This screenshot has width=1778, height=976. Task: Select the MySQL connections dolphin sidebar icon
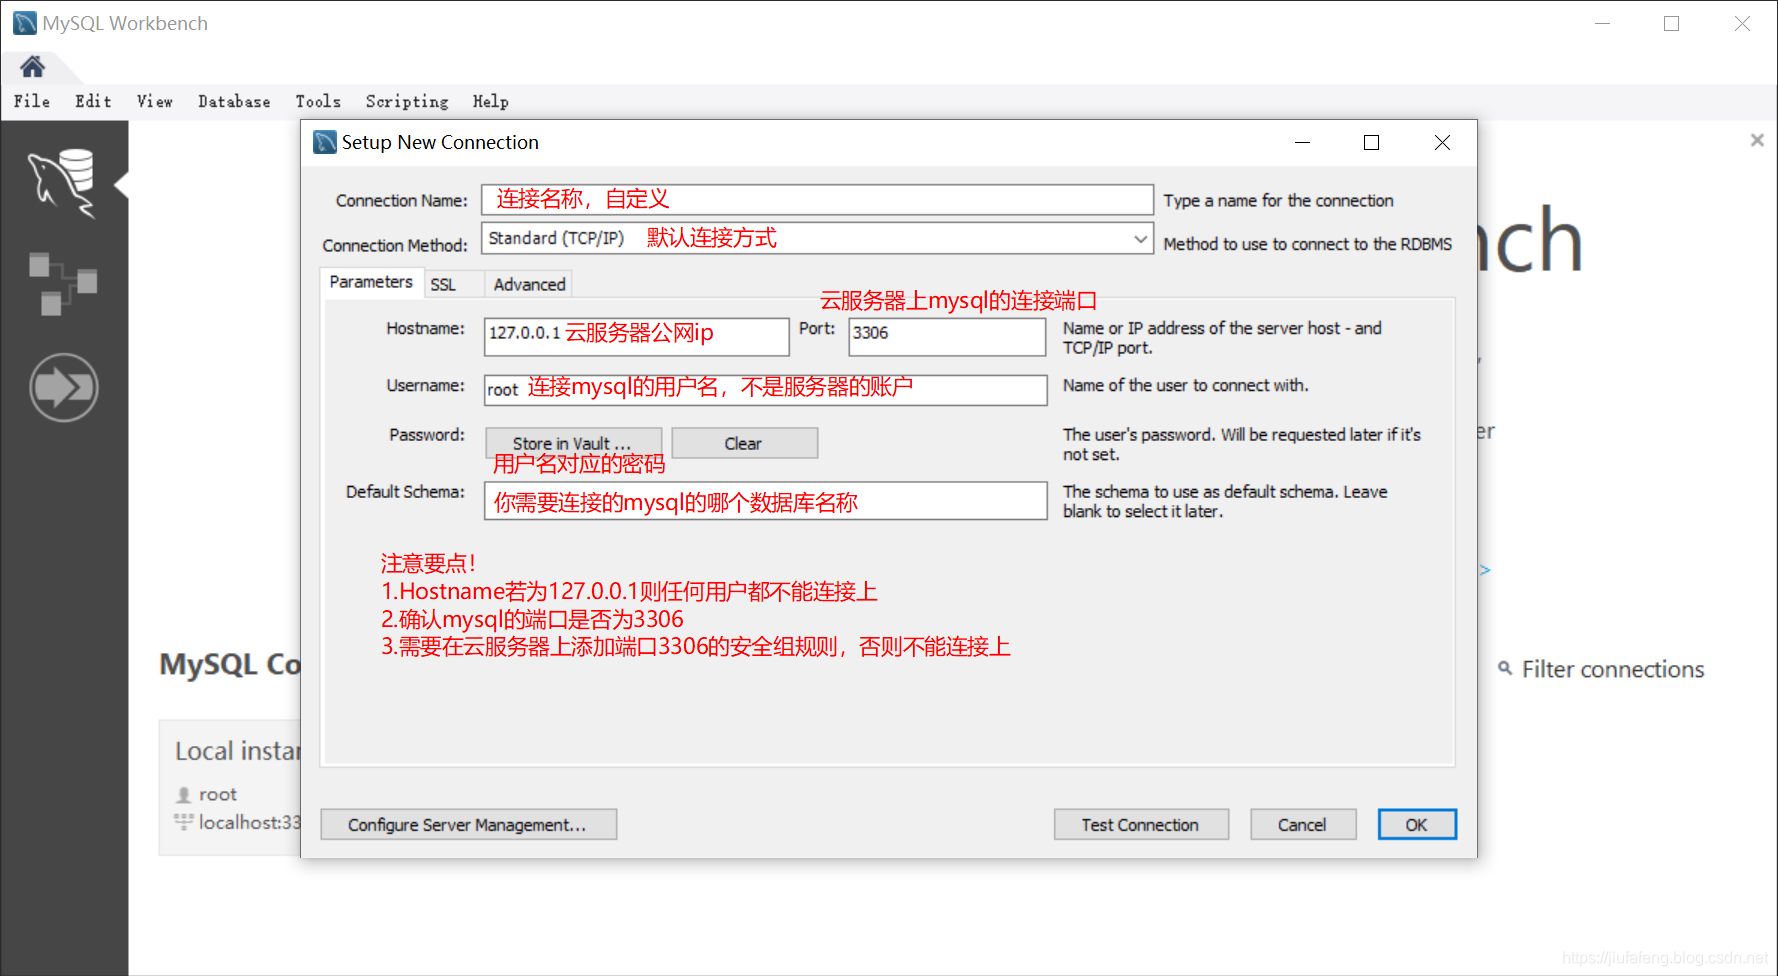pos(63,183)
